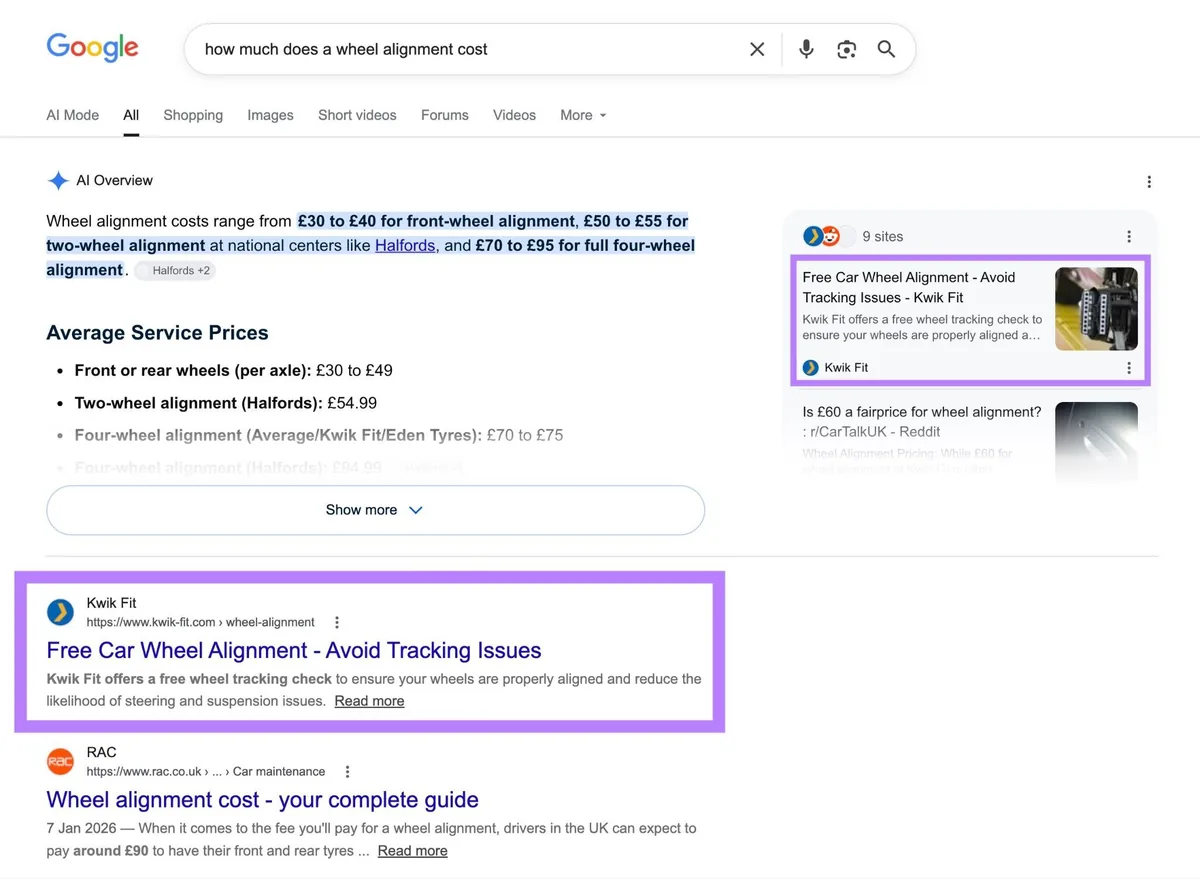The width and height of the screenshot is (1200, 879).
Task: Click the RAC favicon in search result
Action: 60,762
